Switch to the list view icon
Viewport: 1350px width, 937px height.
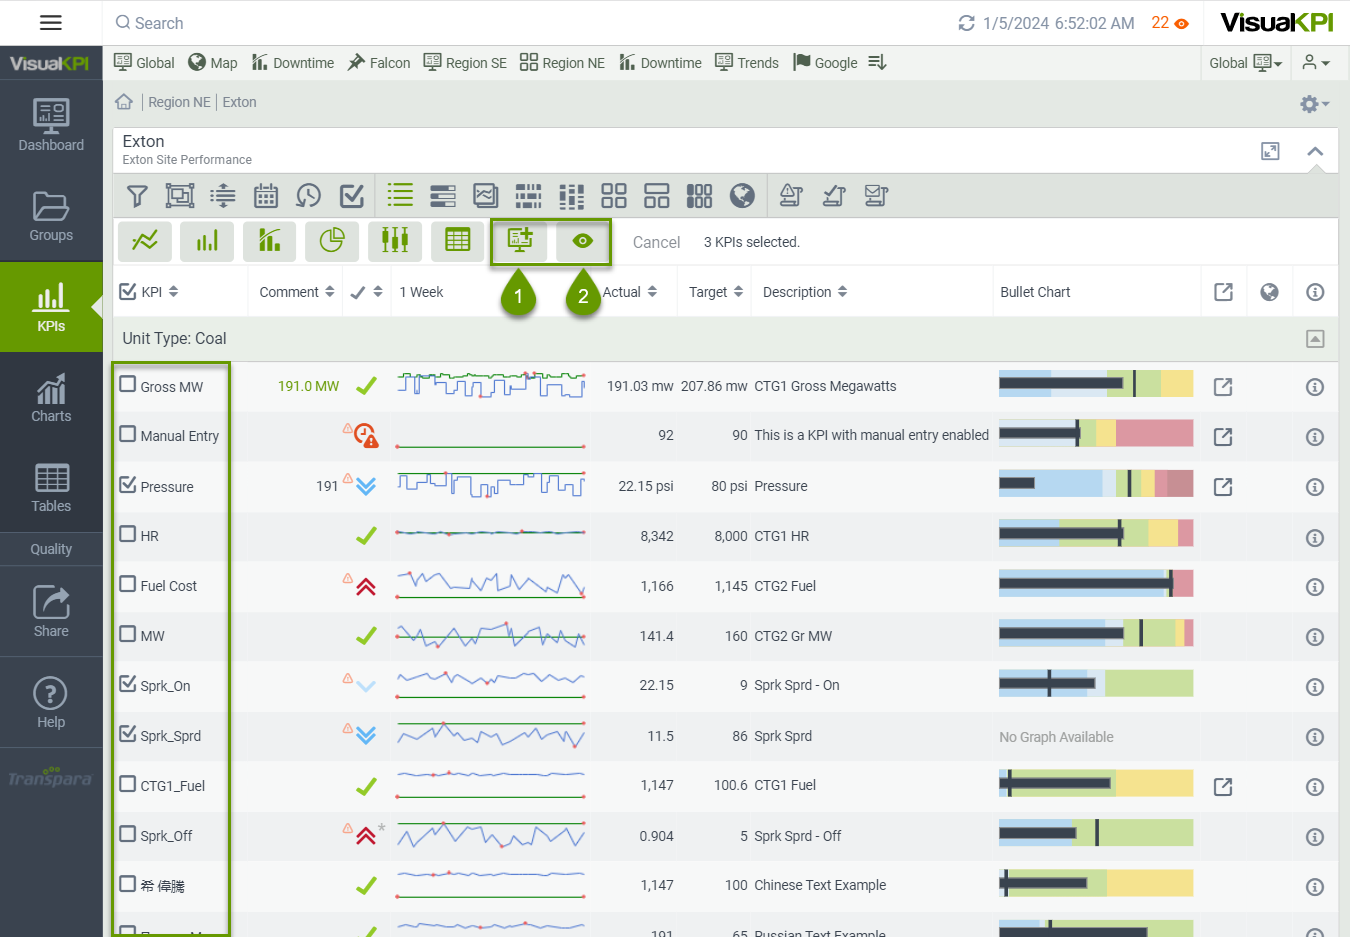pos(400,195)
